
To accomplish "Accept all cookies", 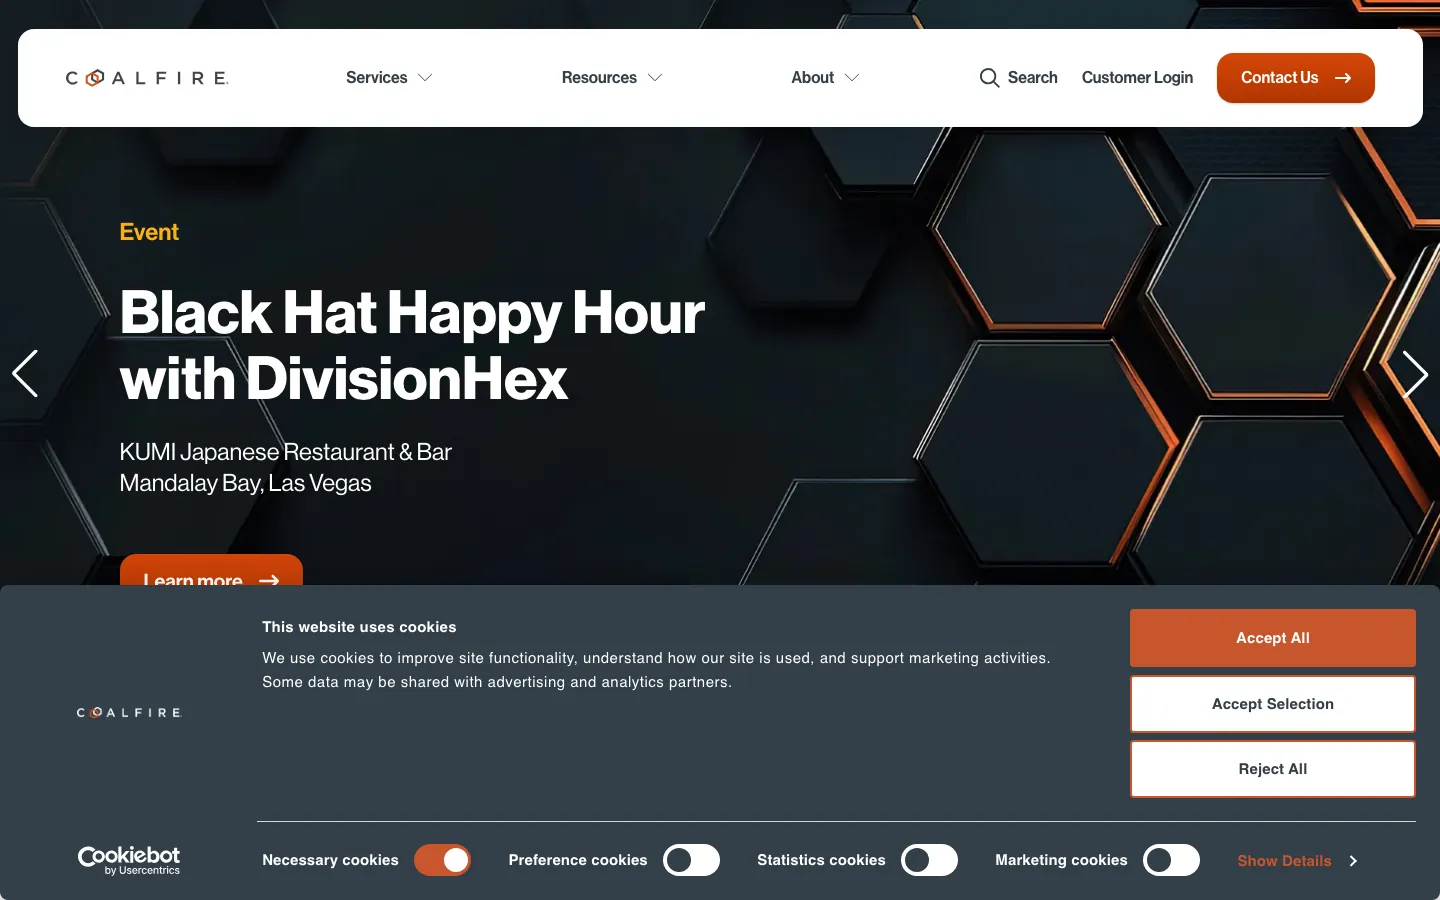I will pyautogui.click(x=1273, y=638).
